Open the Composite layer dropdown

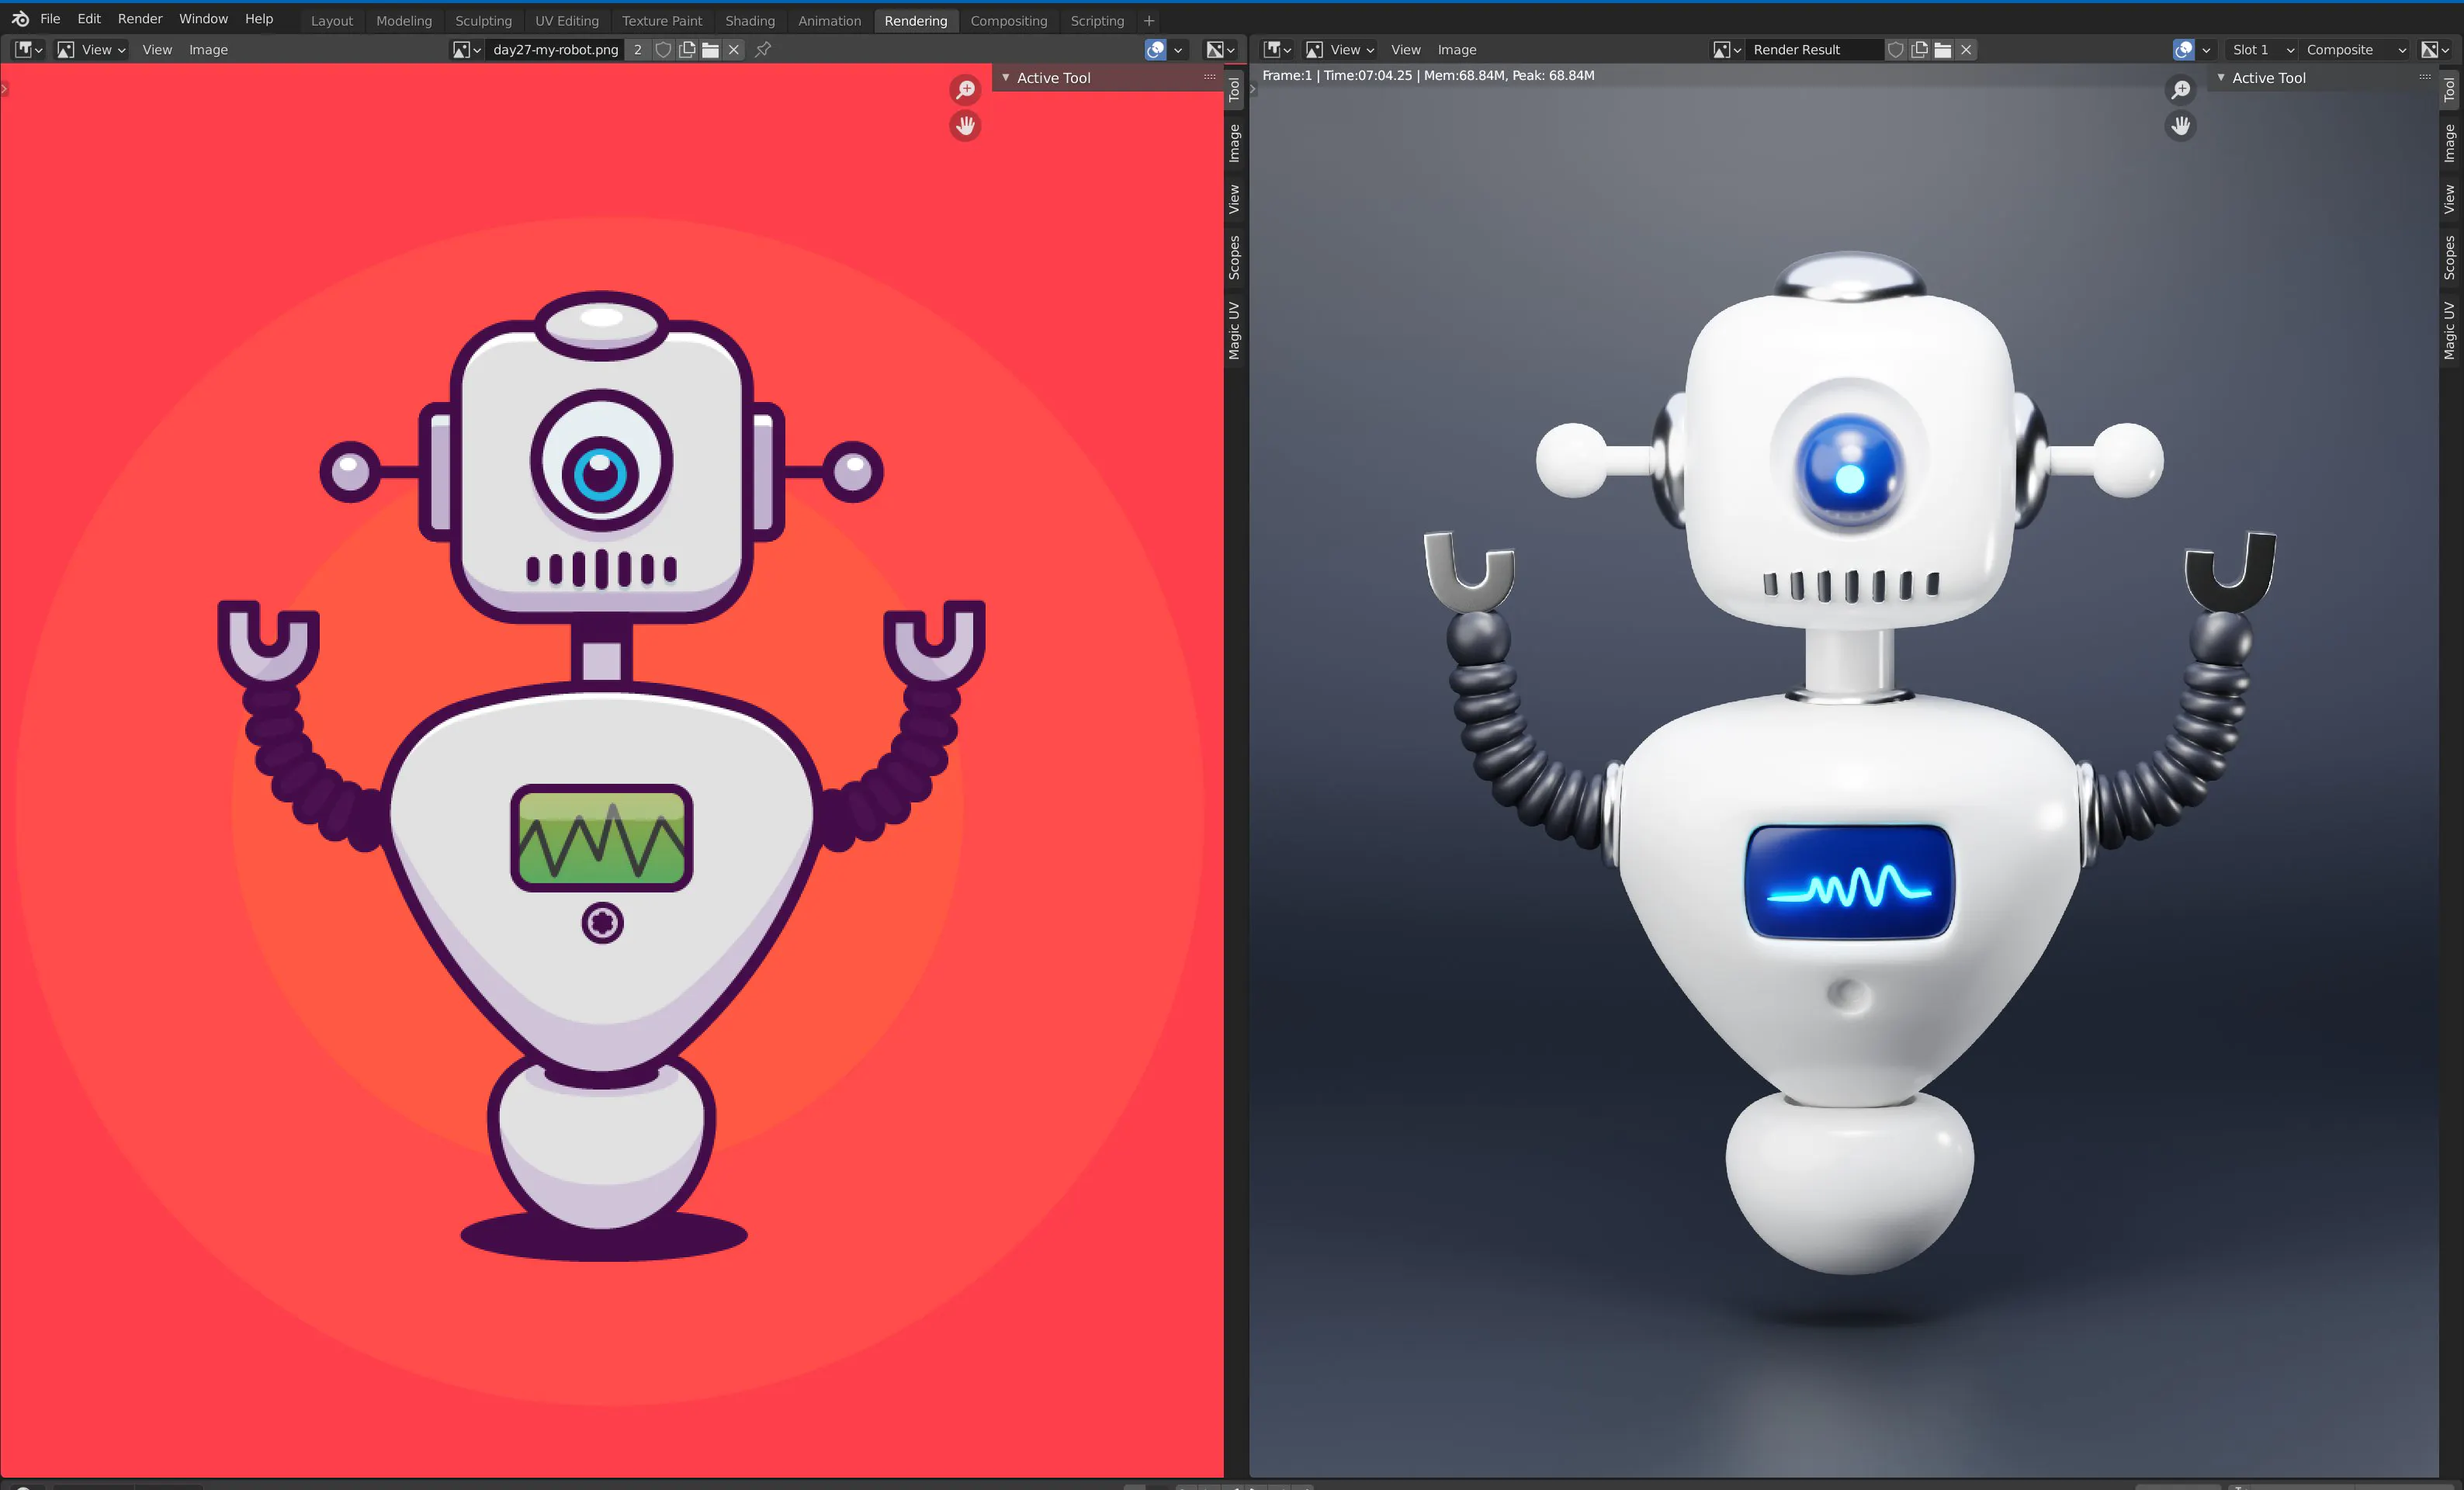(x=2355, y=50)
